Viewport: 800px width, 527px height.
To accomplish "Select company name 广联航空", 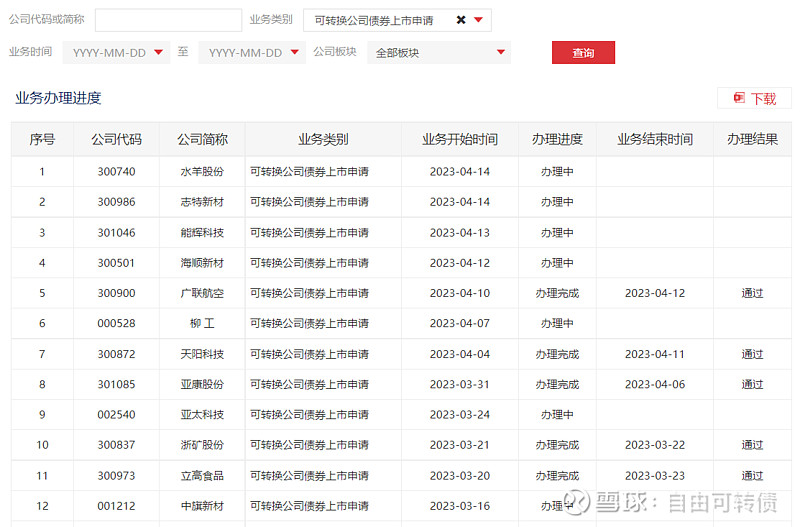I will [202, 293].
